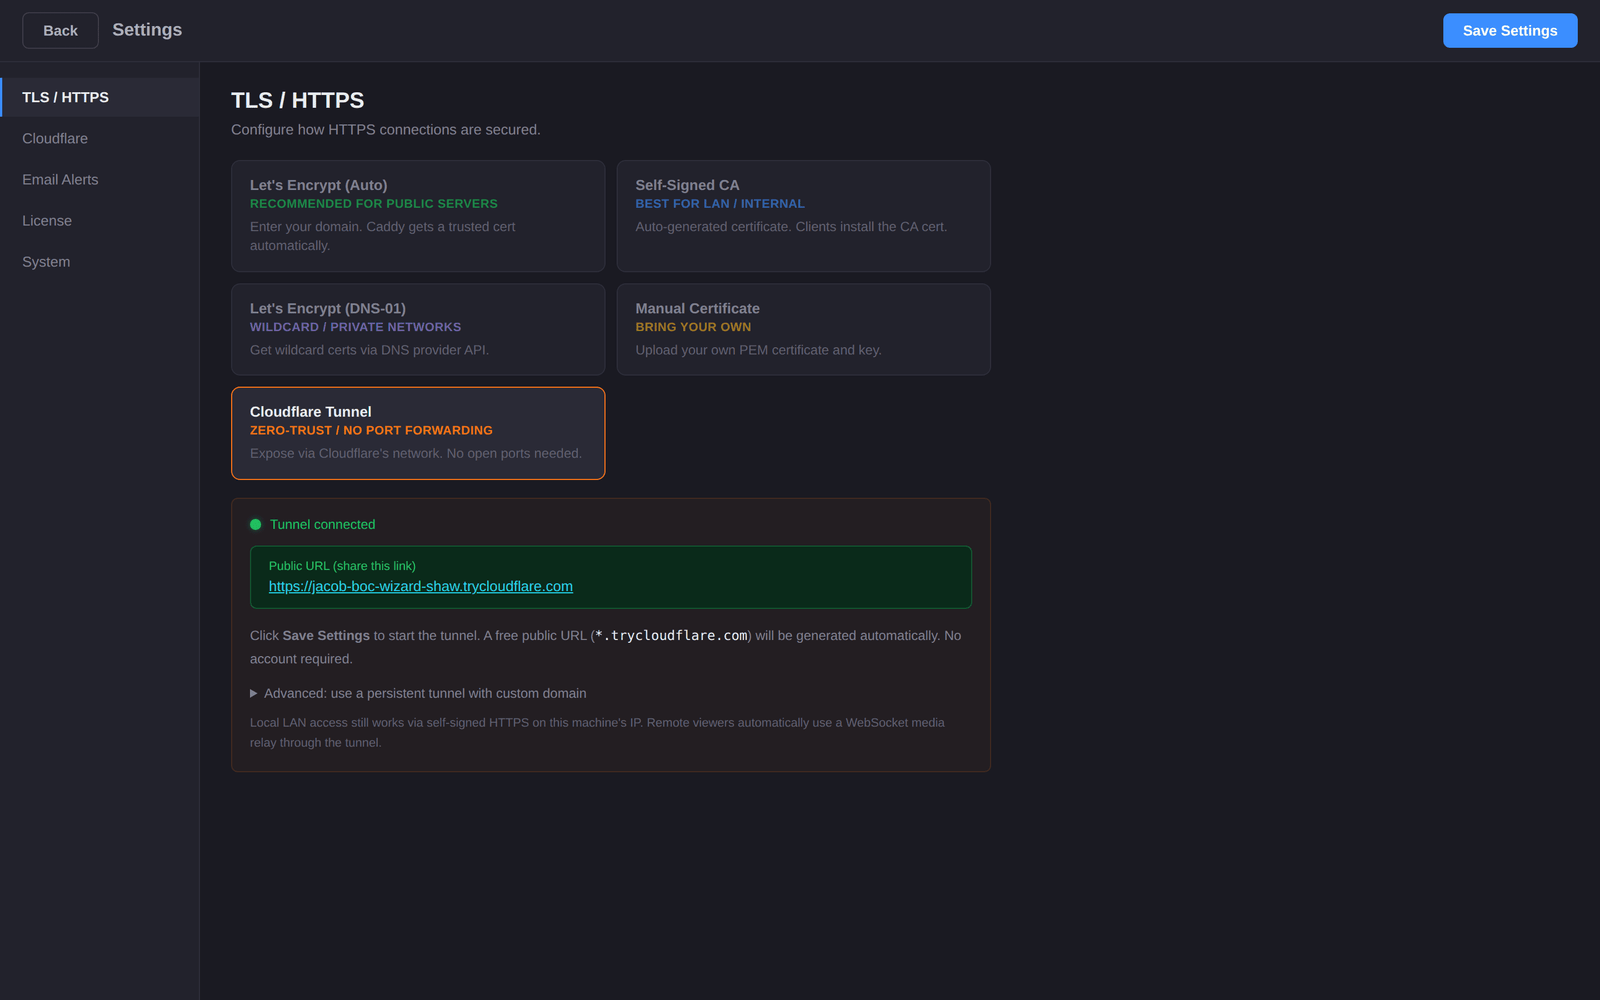
Task: Select the TLS / HTTPS sidebar entry
Action: pos(65,97)
